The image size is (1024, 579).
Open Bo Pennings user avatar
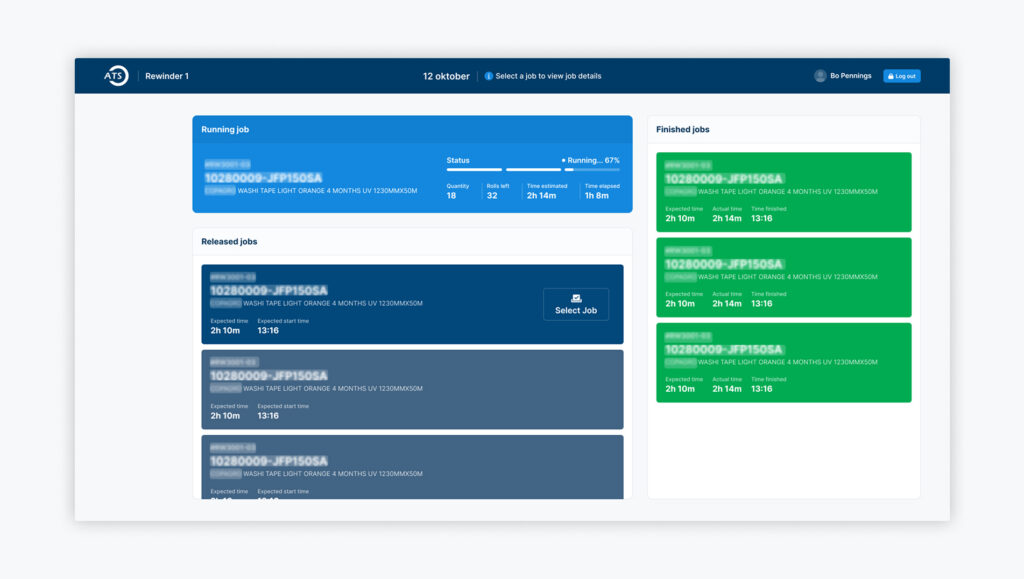tap(820, 76)
